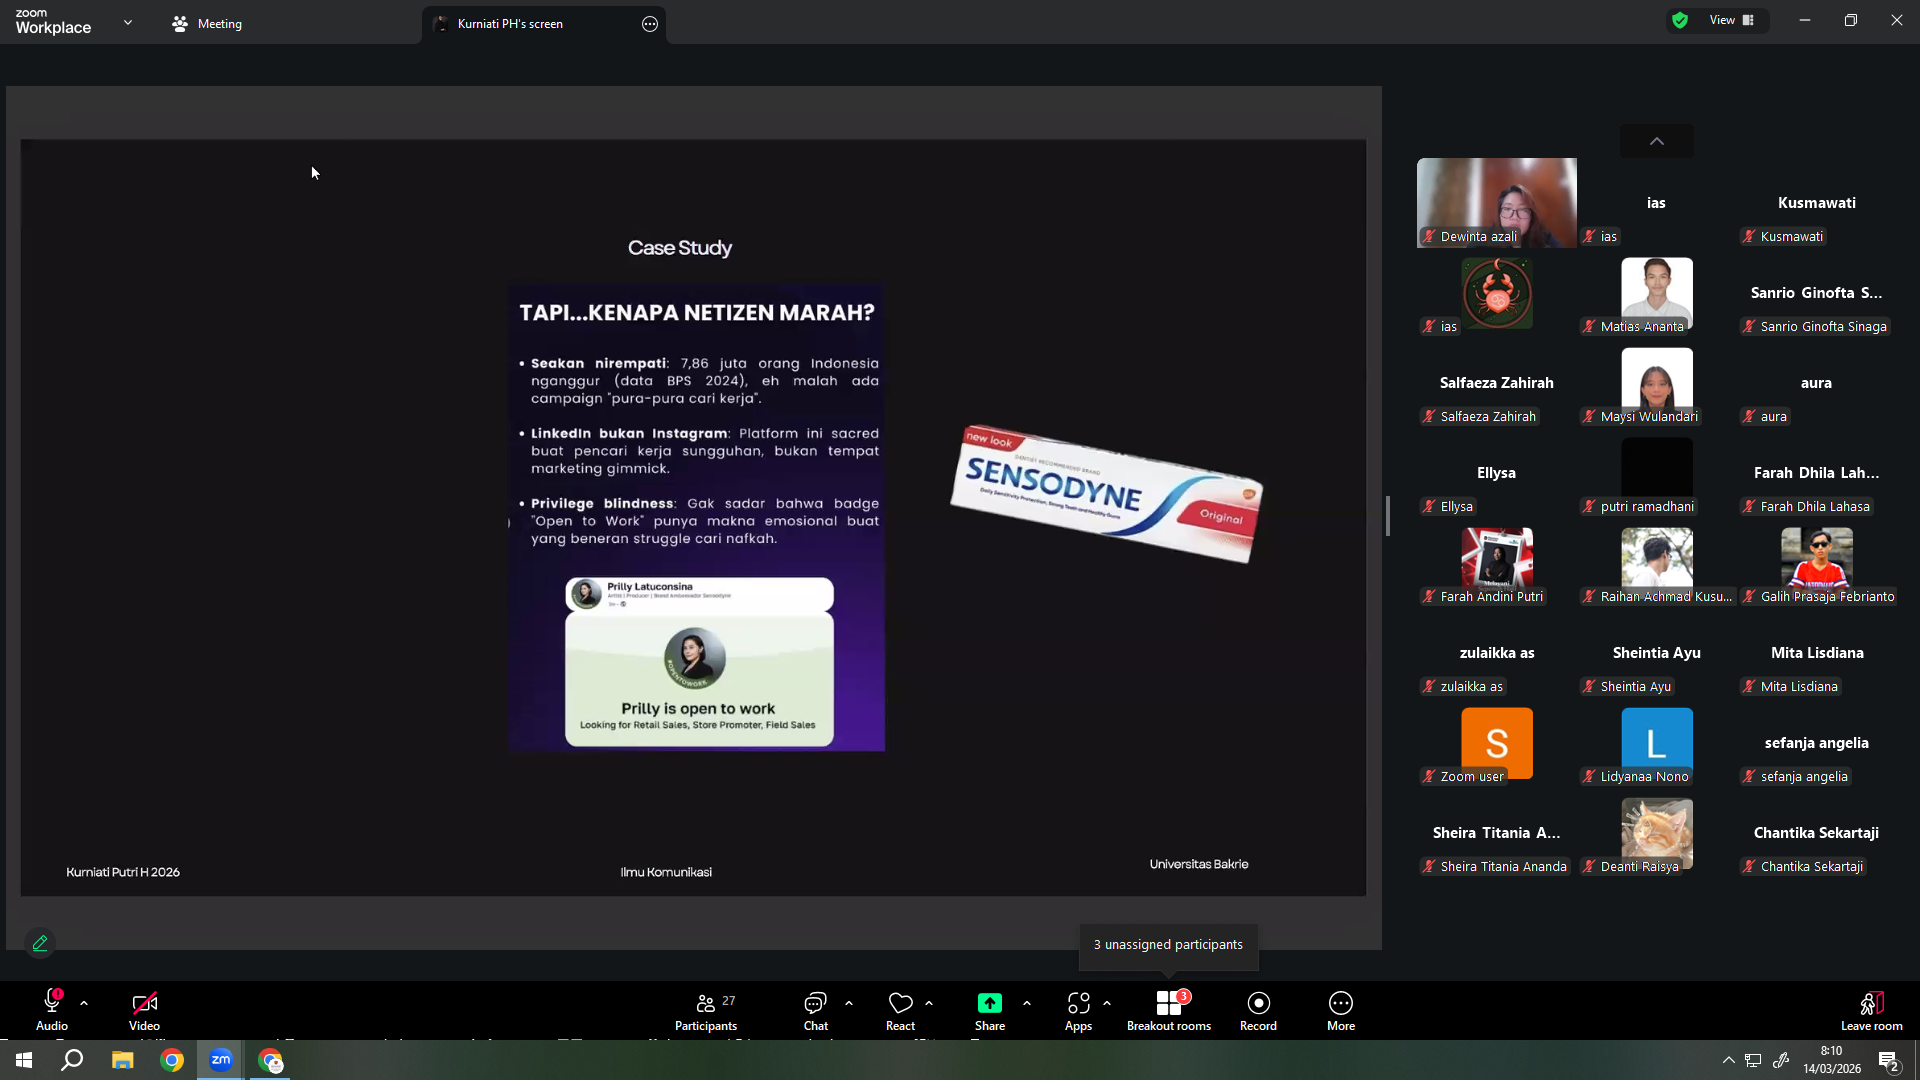Screen dimensions: 1920x1080
Task: Expand React options arrow
Action: [929, 1003]
